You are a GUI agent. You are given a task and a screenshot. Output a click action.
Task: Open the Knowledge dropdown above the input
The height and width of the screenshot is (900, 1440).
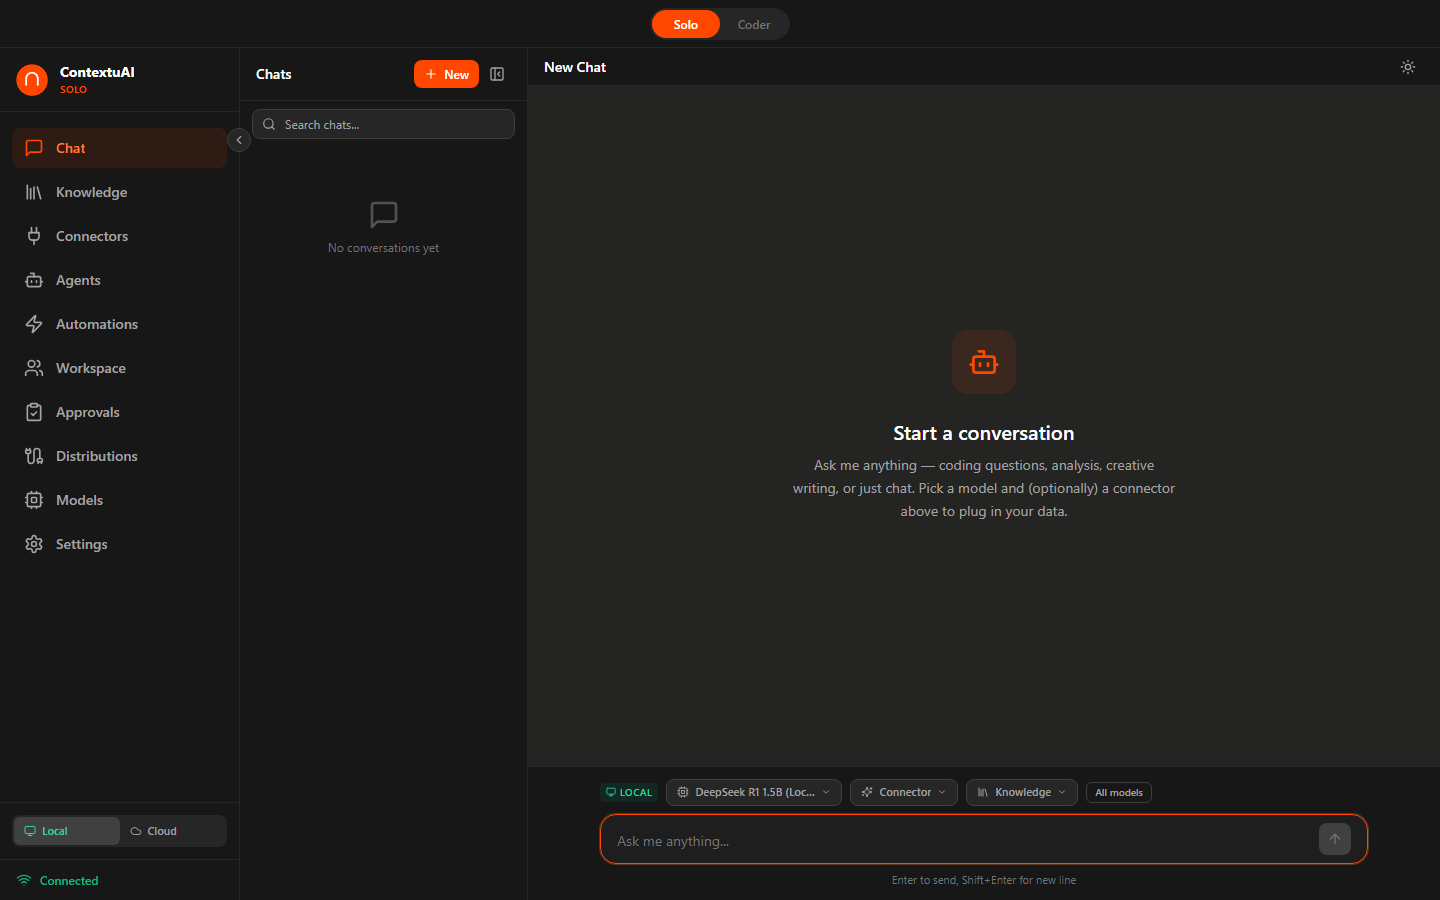point(1022,792)
